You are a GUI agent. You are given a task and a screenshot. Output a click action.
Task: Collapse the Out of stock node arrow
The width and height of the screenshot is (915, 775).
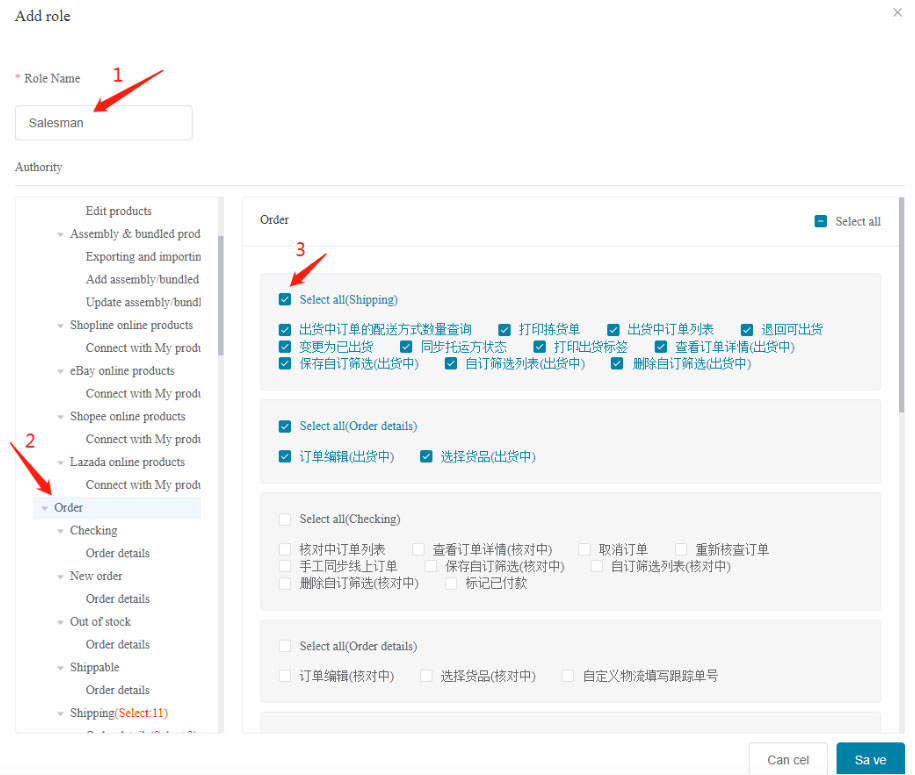(60, 622)
